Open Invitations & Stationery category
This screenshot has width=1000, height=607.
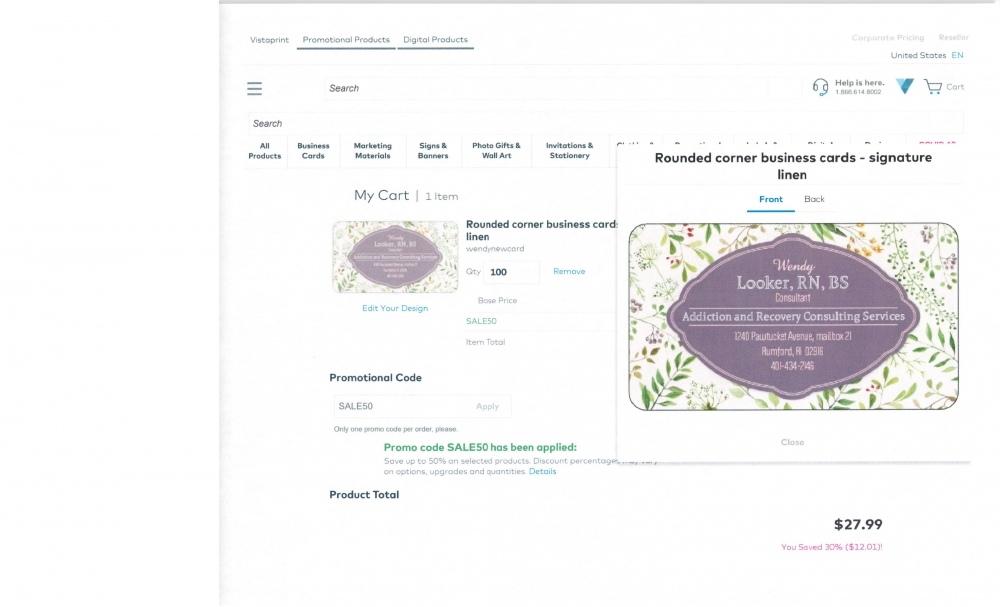(569, 151)
